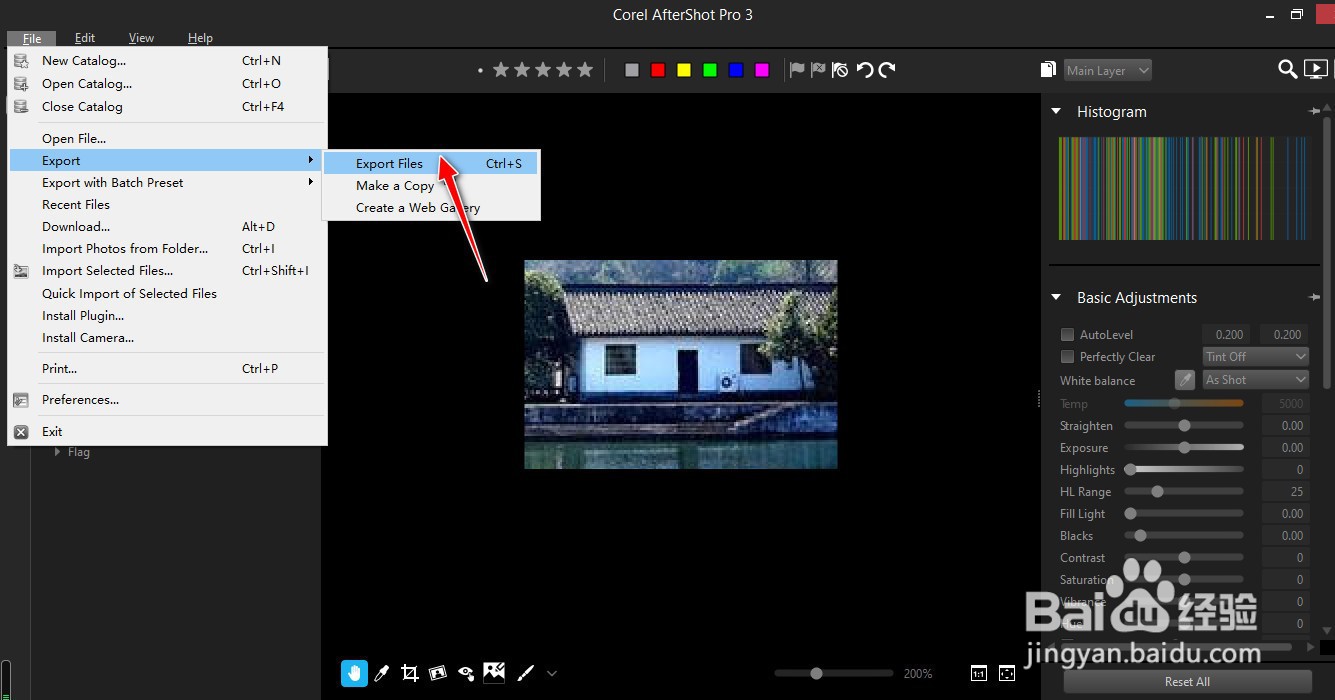This screenshot has height=700, width=1335.
Task: Apply the pick flag
Action: [797, 69]
